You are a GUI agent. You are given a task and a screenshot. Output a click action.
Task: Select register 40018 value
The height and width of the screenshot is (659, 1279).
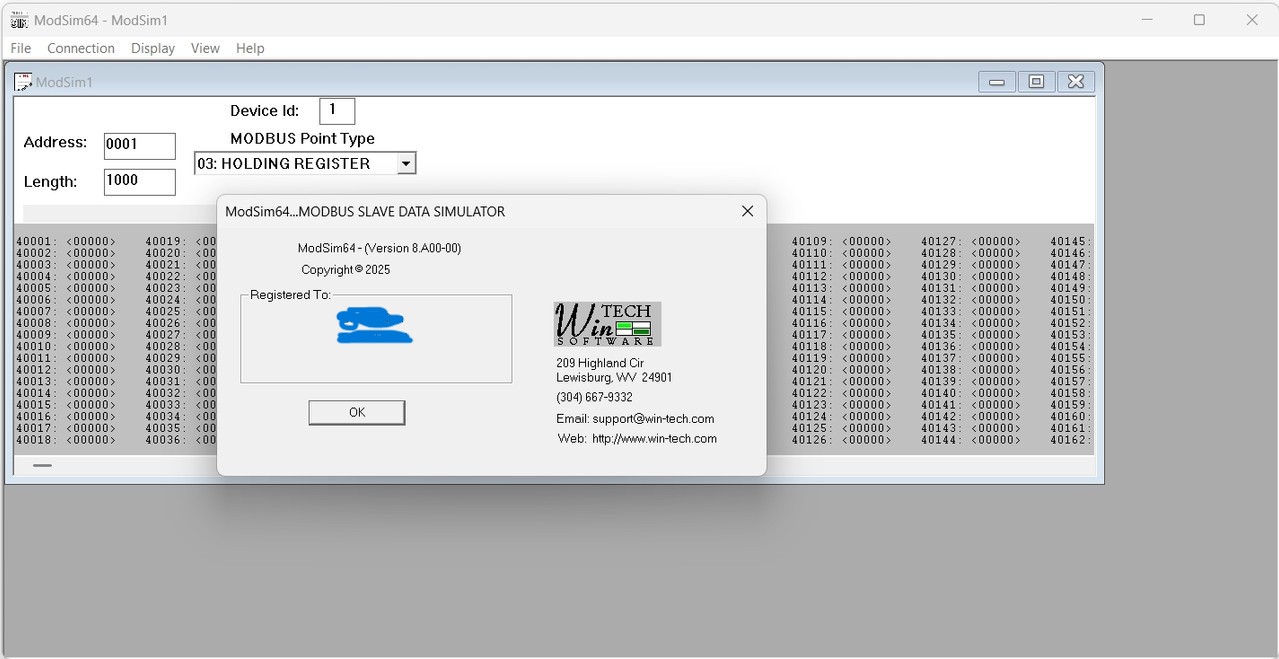[91, 440]
